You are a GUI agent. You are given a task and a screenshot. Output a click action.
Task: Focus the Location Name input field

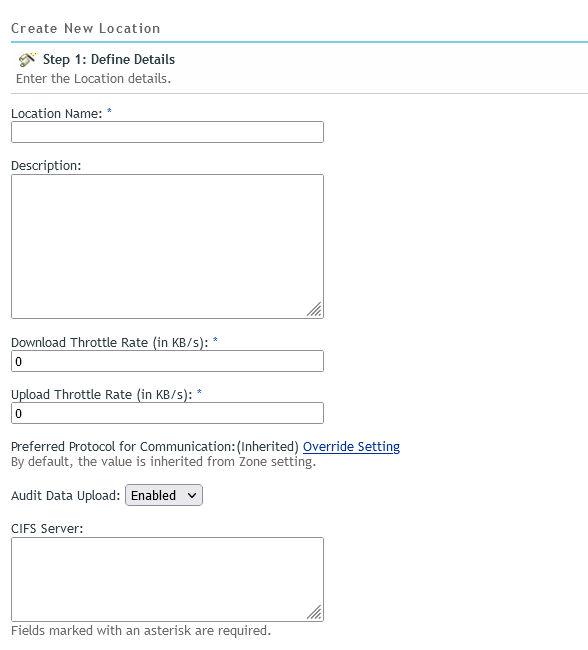click(x=167, y=132)
